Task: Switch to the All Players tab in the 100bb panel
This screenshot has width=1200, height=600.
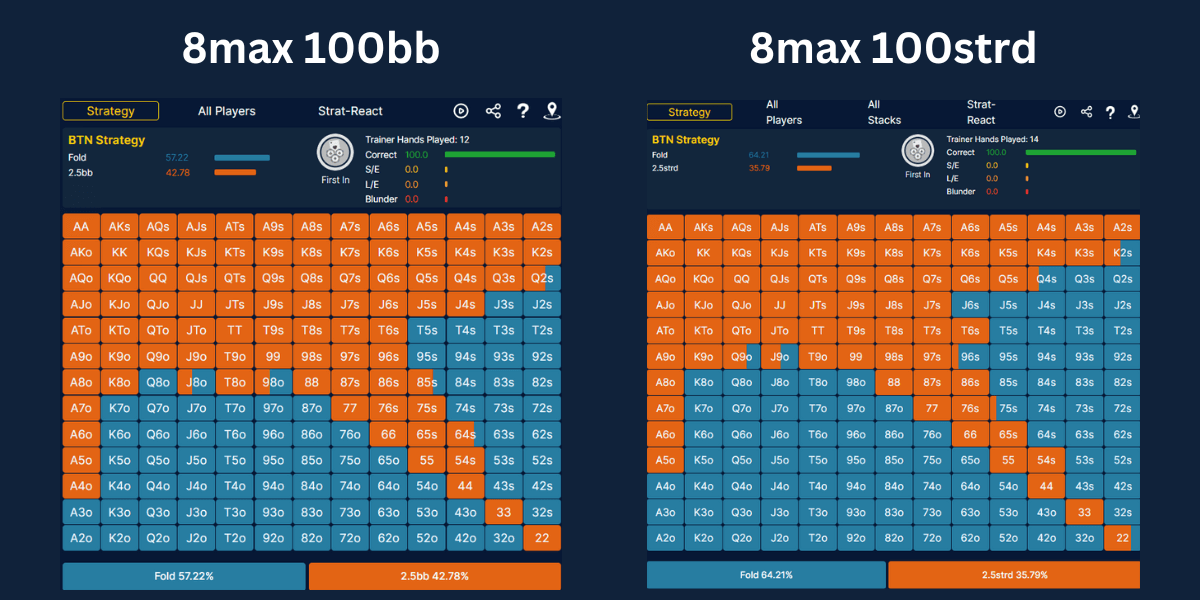Action: (x=226, y=112)
